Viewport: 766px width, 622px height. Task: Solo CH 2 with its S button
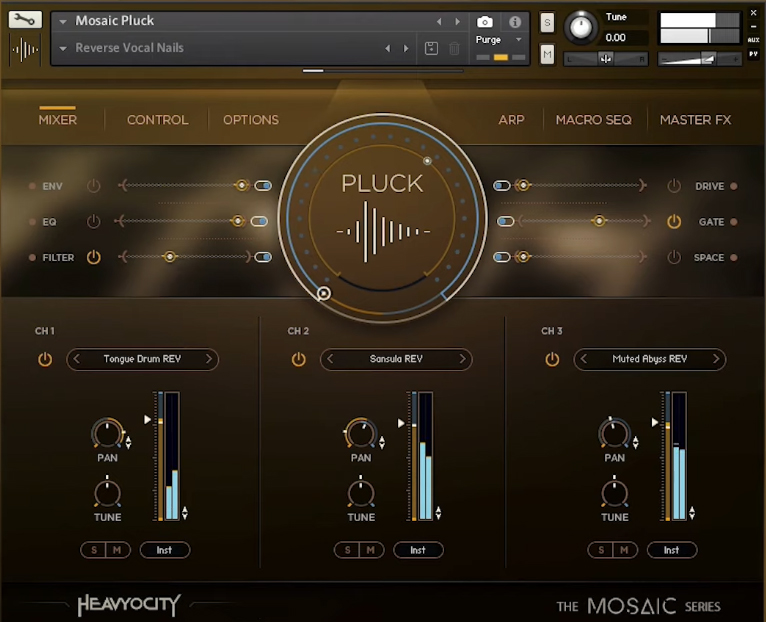(347, 550)
